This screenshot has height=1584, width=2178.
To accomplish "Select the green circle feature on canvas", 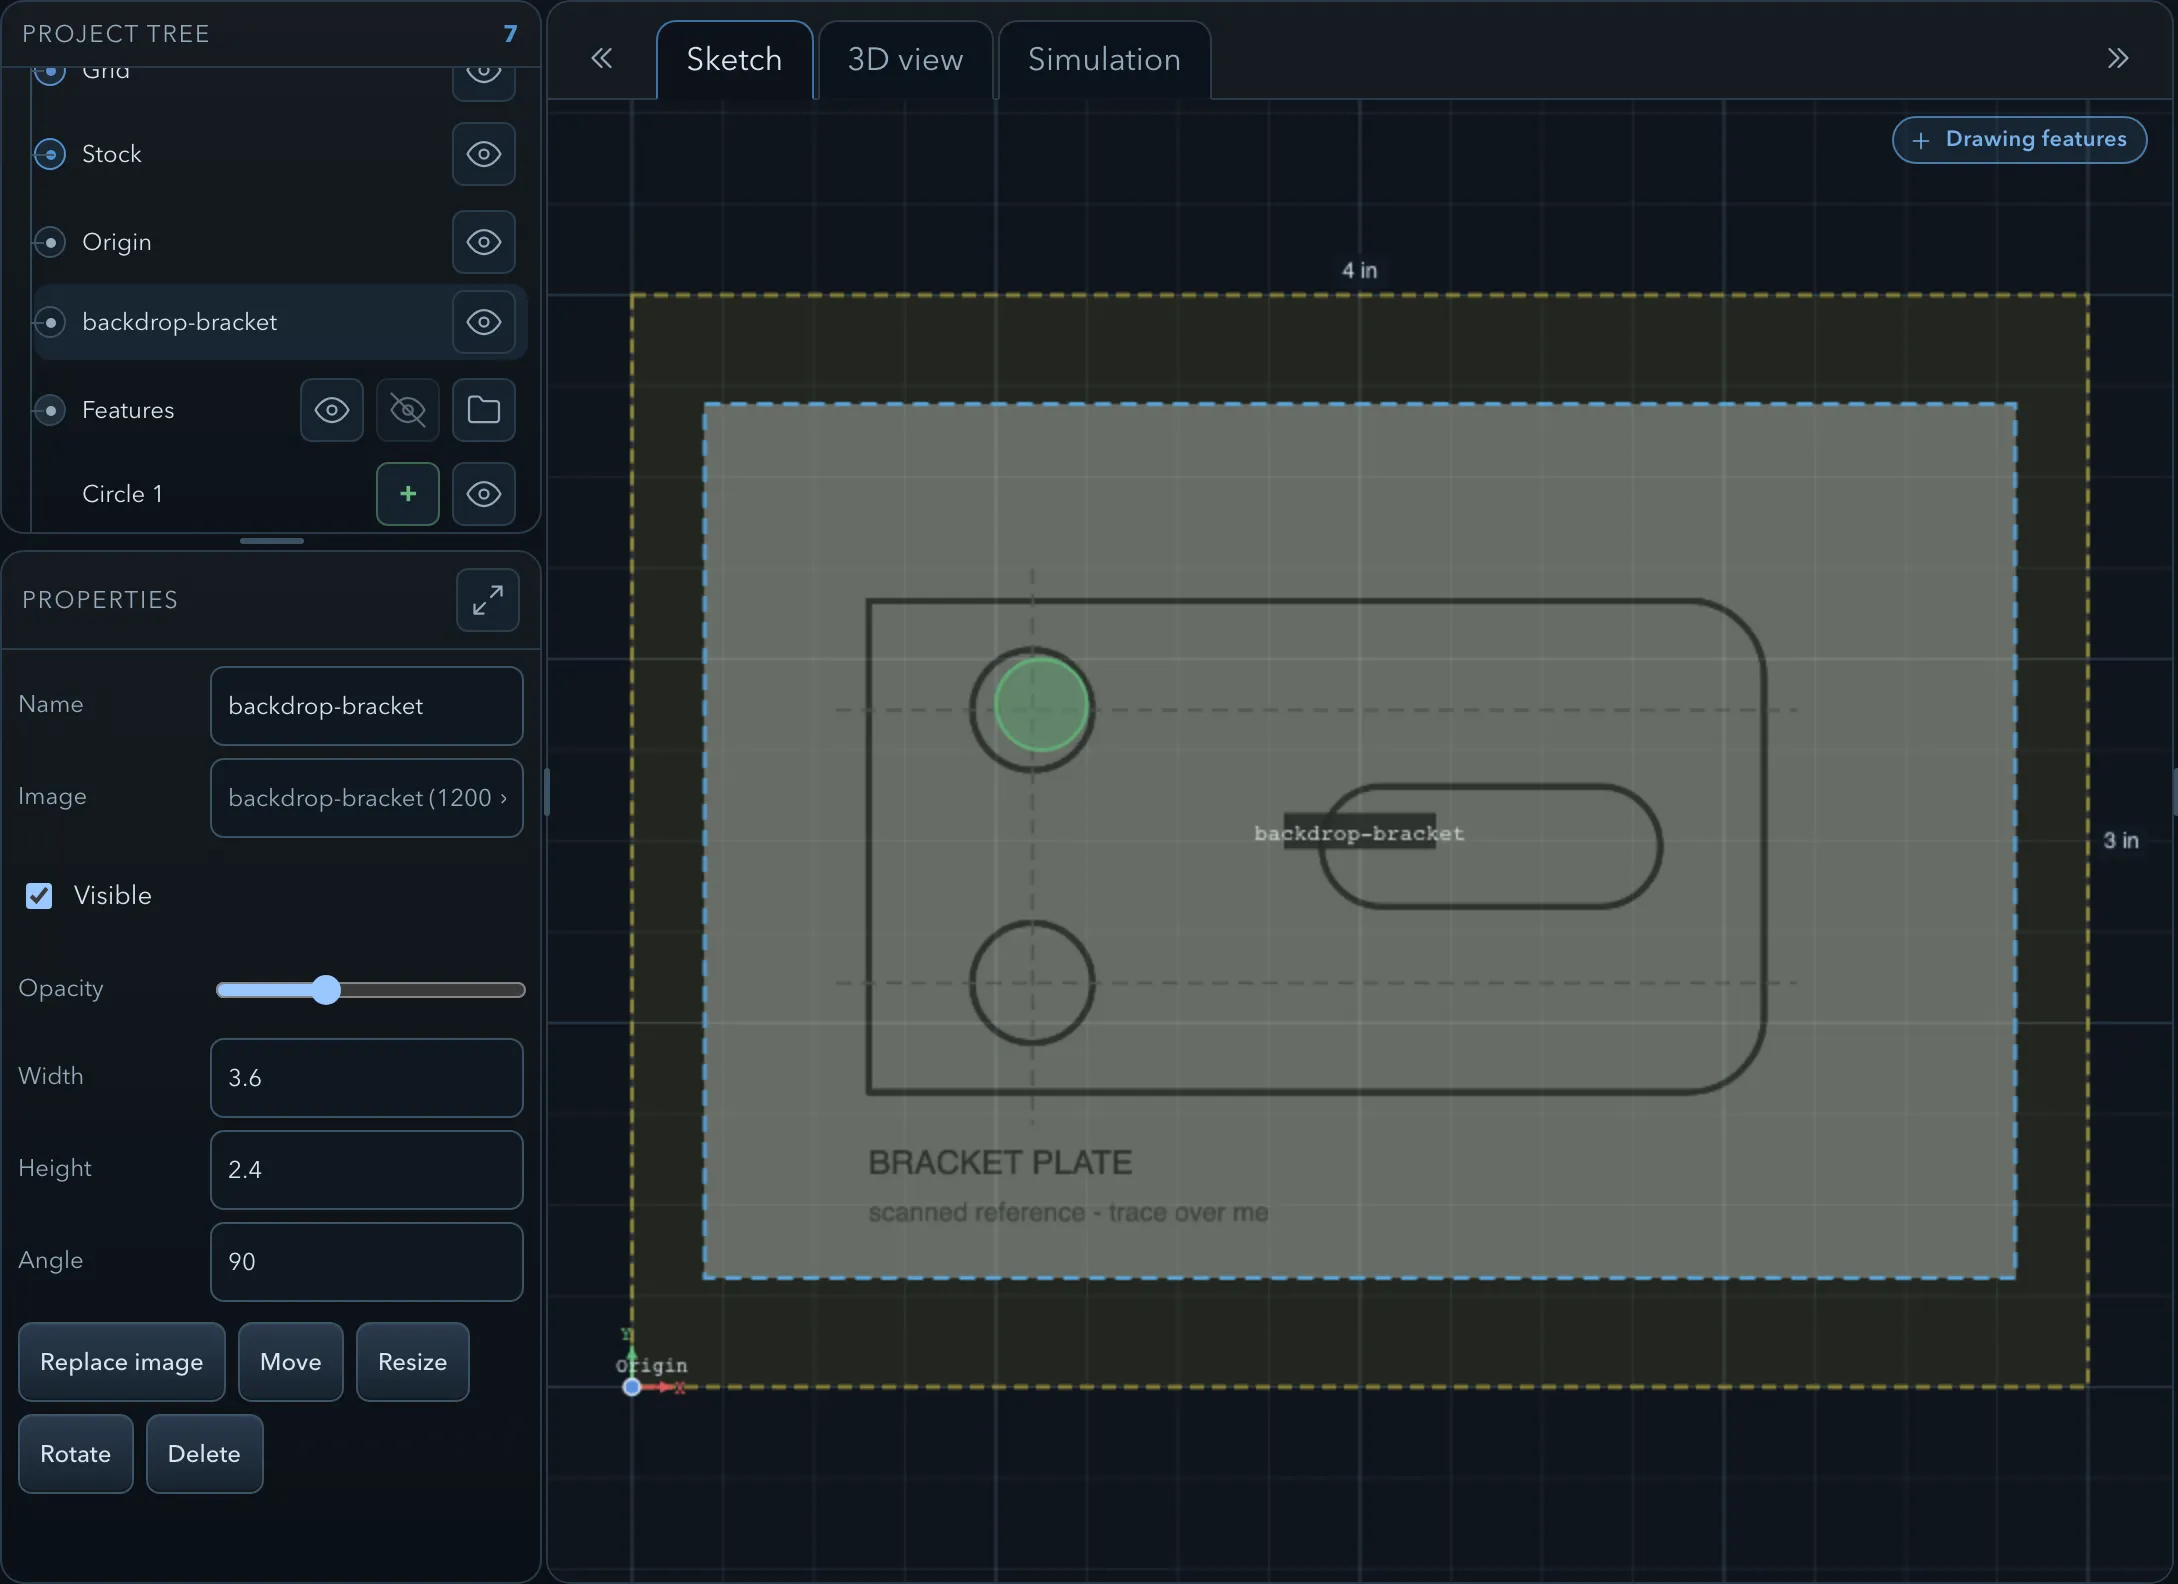I will (x=1041, y=705).
